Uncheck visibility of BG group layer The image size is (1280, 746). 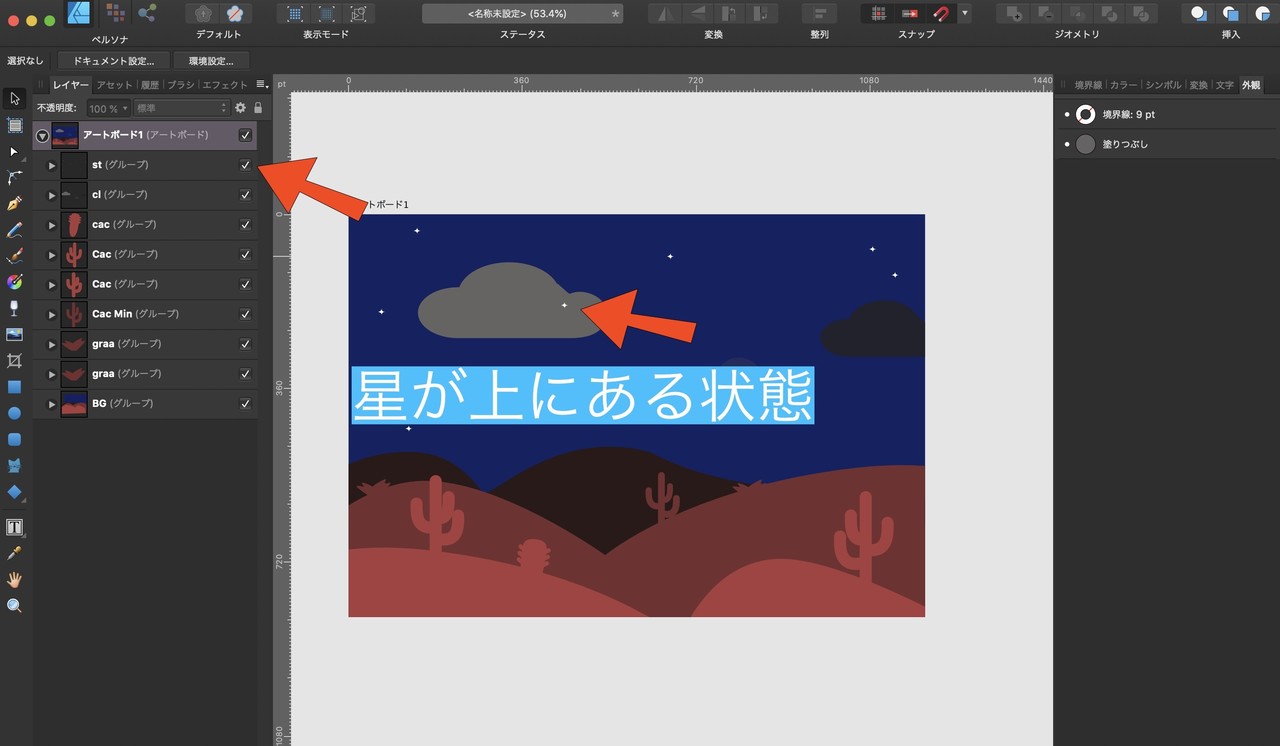246,404
